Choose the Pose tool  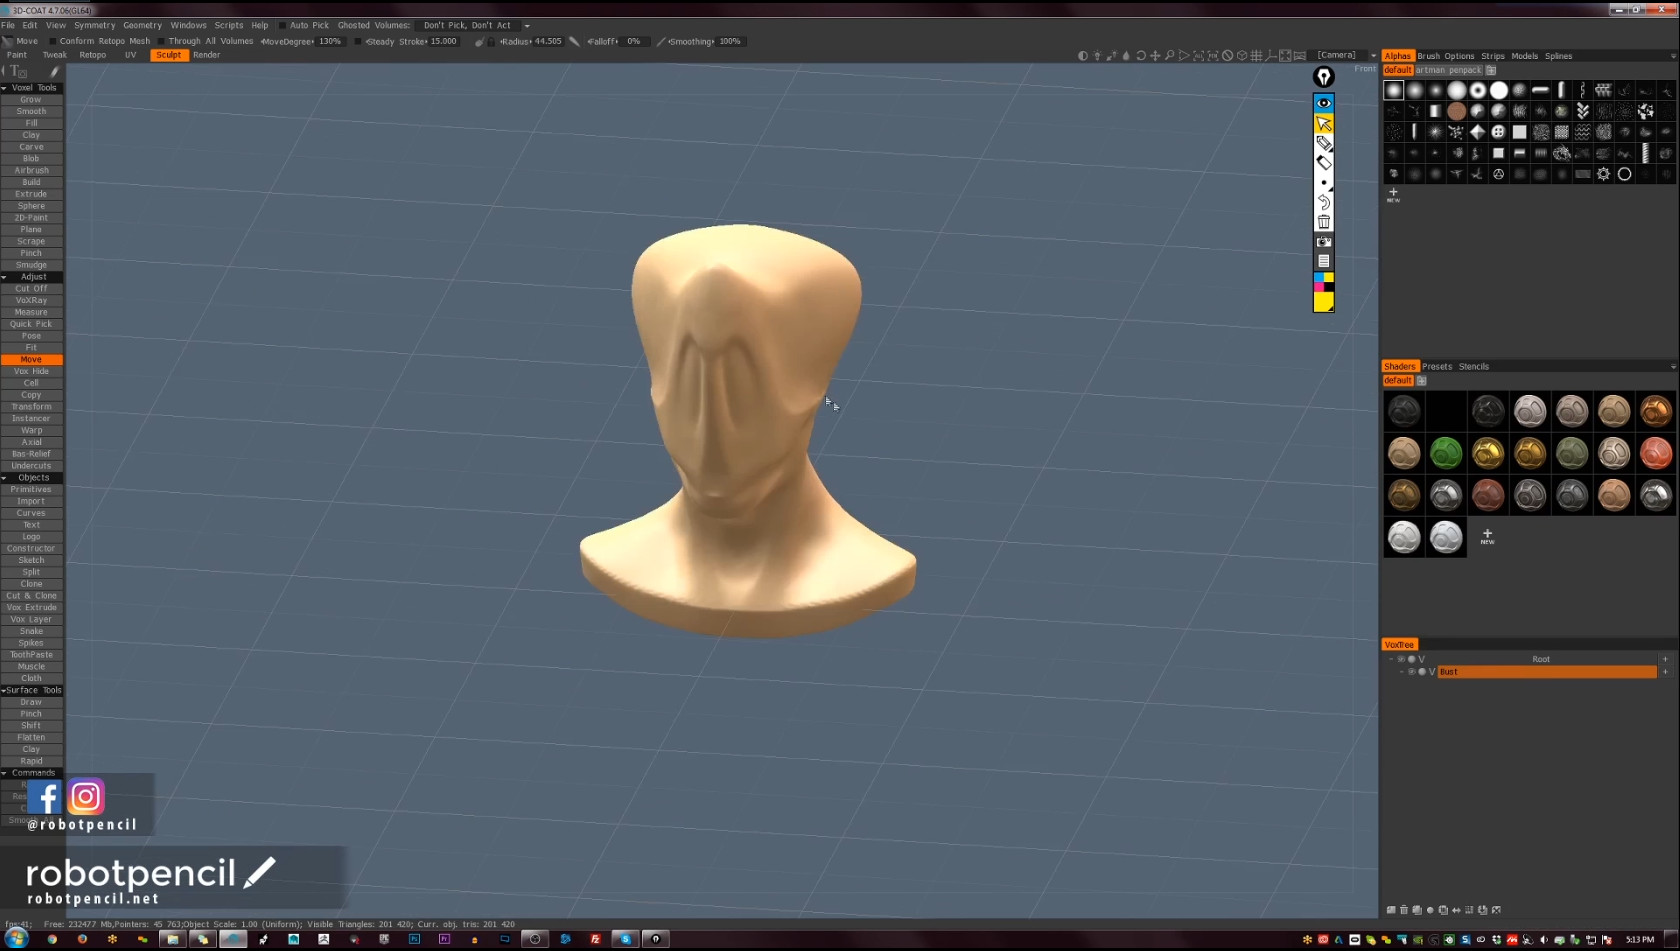[x=31, y=336]
